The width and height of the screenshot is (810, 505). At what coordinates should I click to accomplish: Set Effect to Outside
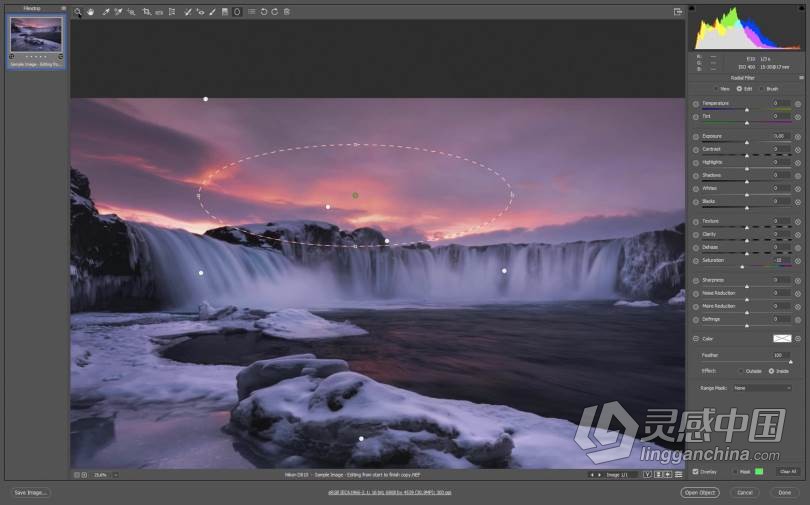(x=741, y=371)
